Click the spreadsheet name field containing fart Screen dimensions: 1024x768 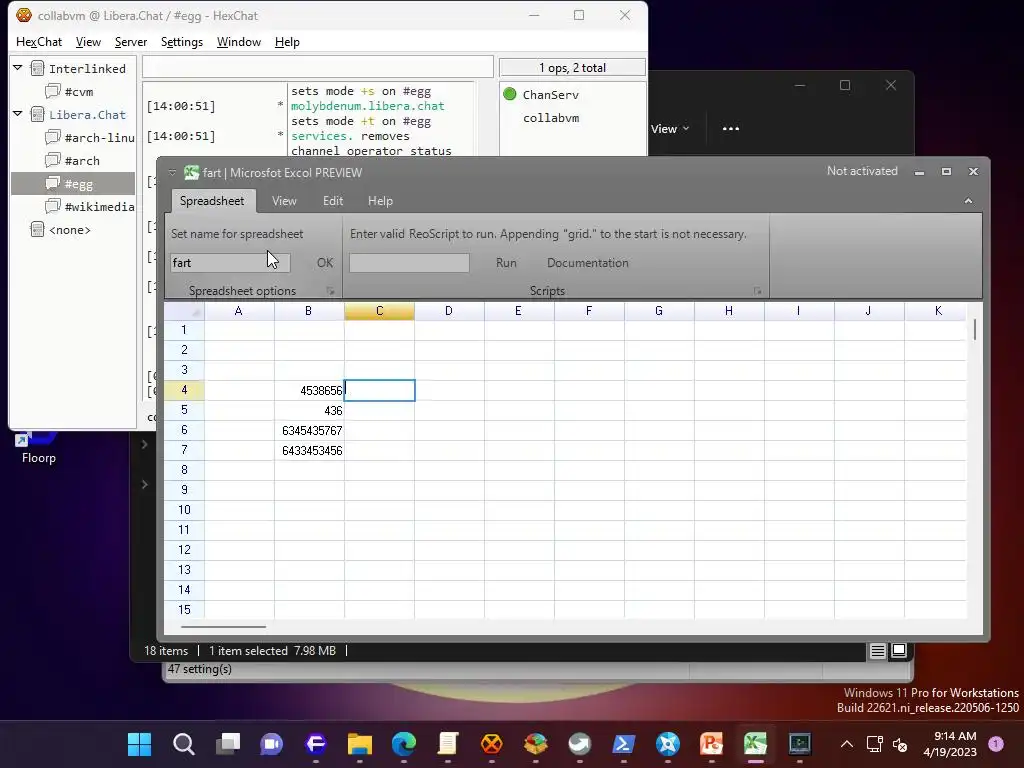(x=230, y=263)
